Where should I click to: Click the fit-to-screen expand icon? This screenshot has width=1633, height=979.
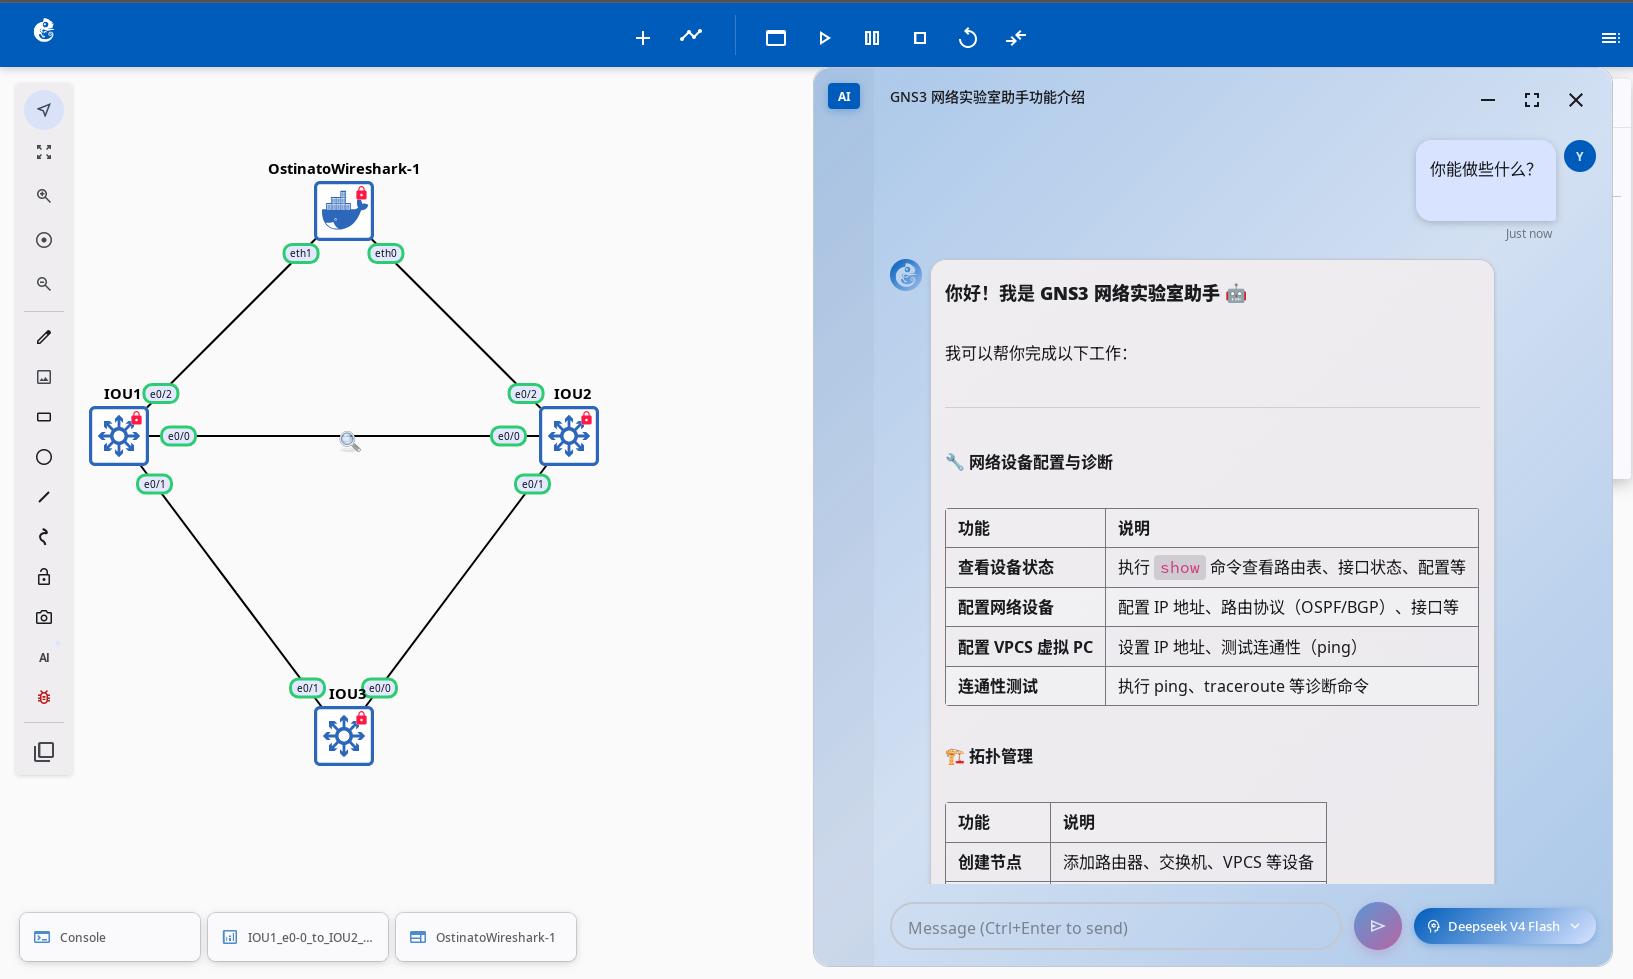click(x=44, y=152)
